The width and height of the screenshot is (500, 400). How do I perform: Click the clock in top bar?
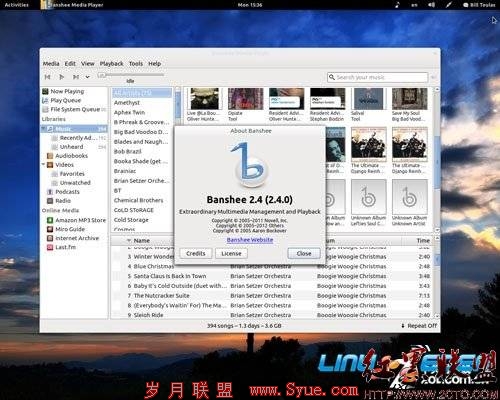pyautogui.click(x=250, y=5)
